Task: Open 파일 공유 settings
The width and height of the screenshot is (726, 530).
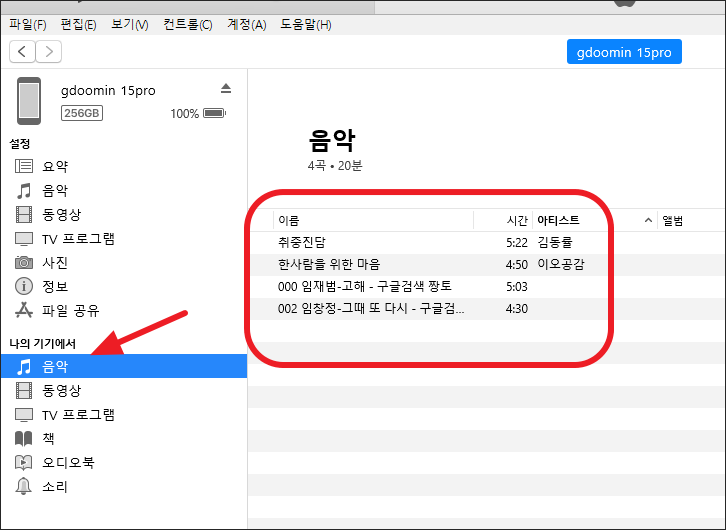Action: (x=71, y=310)
